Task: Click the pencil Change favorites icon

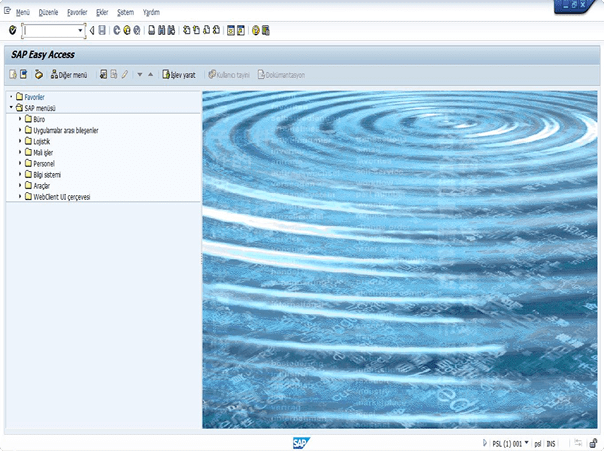Action: [x=125, y=75]
